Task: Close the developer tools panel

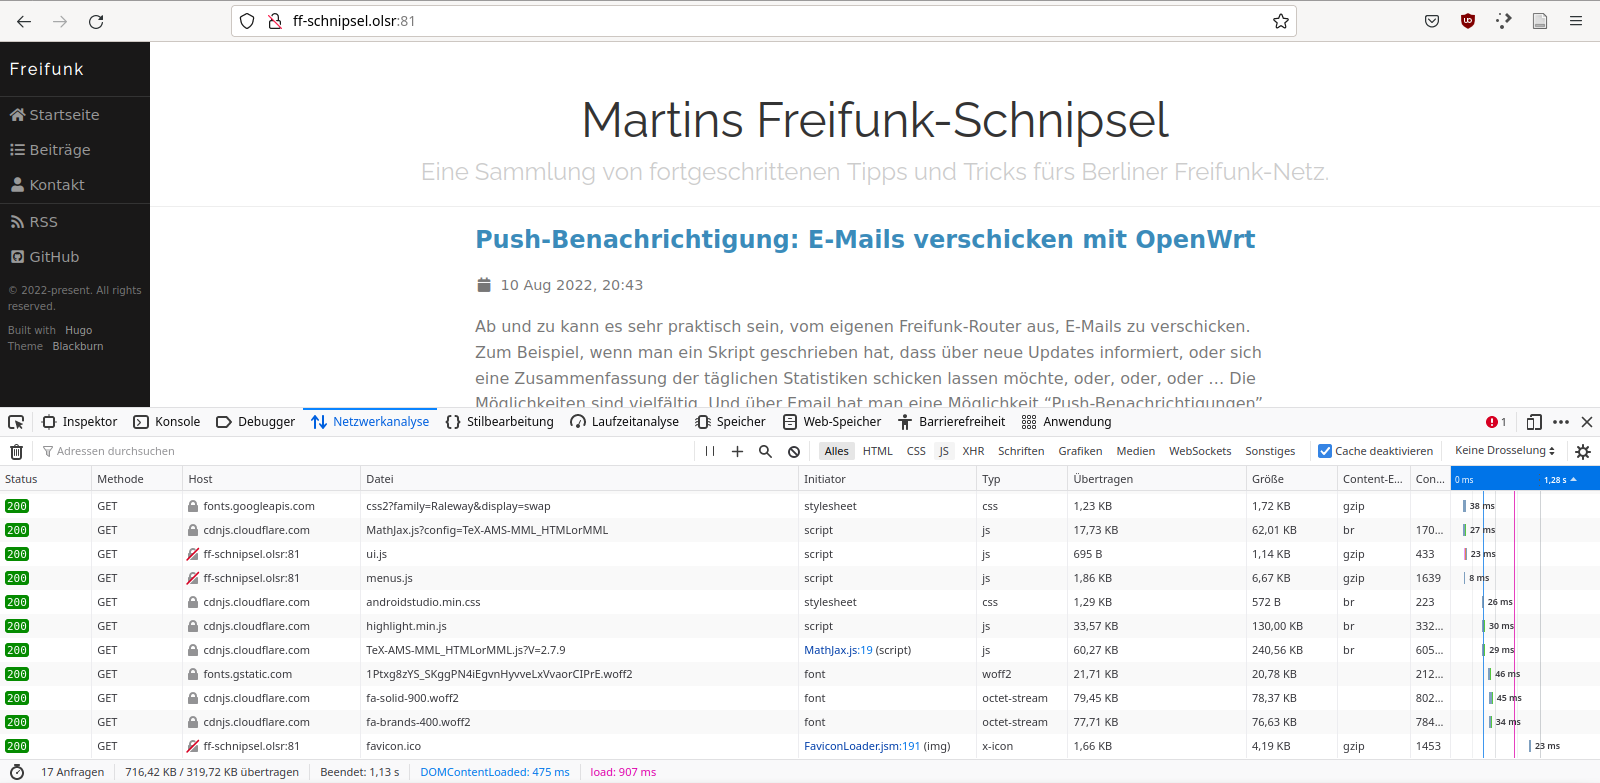Action: (x=1587, y=422)
